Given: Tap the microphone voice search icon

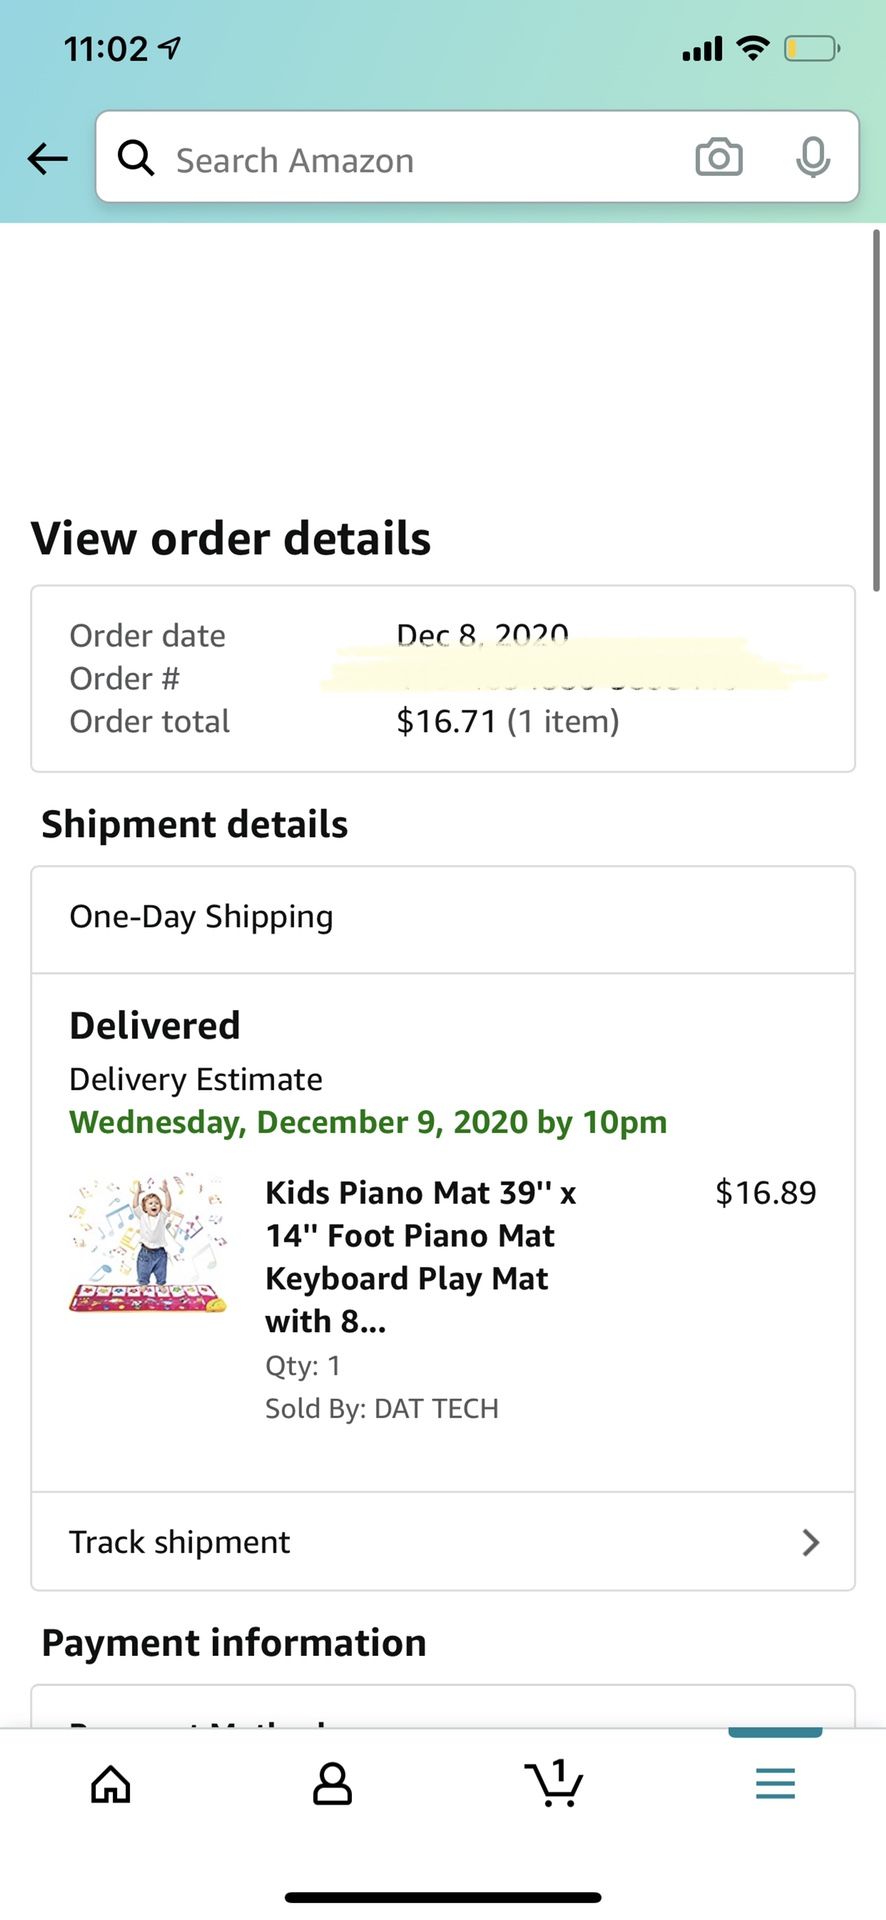Looking at the screenshot, I should tap(812, 158).
